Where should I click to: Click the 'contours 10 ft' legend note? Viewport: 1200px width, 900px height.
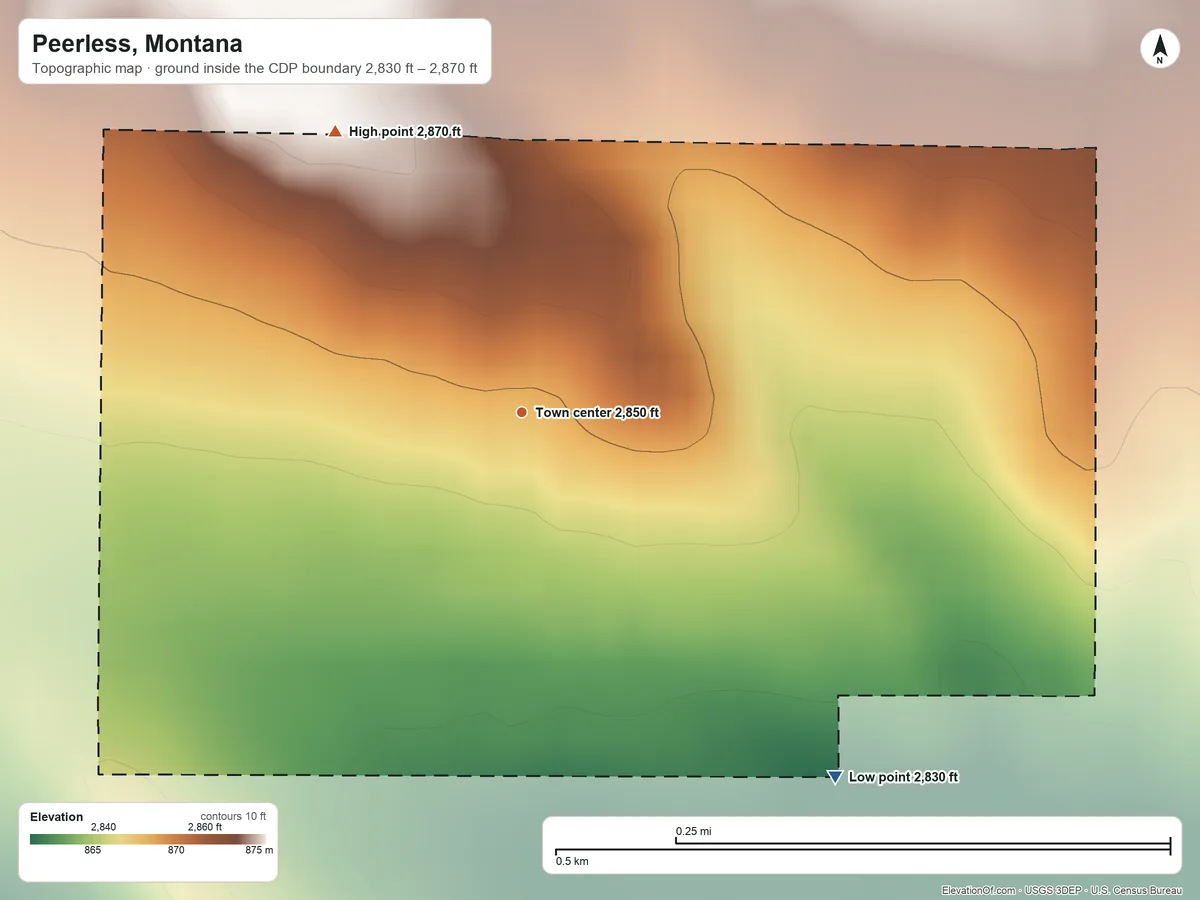(x=233, y=817)
